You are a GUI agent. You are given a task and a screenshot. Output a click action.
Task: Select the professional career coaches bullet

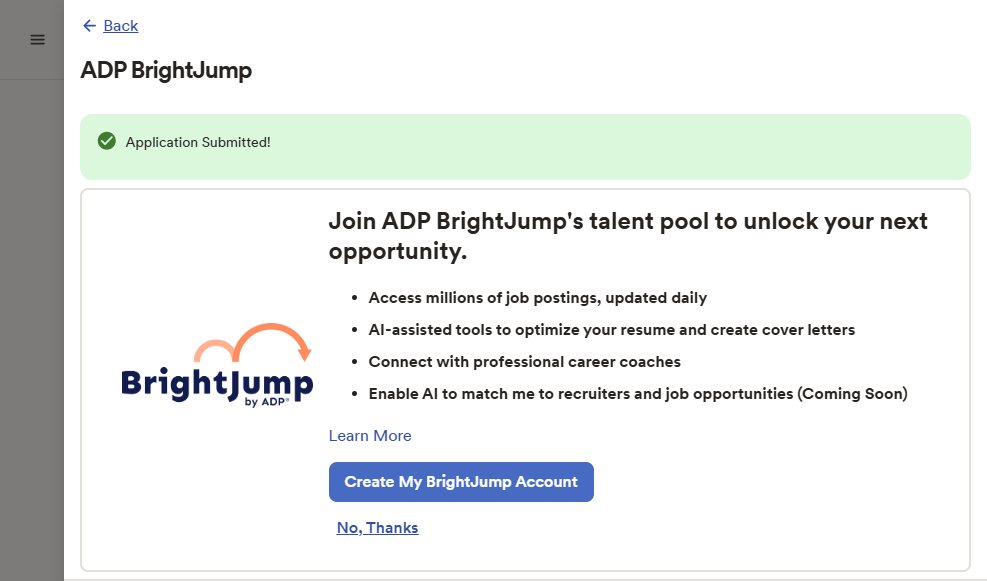coord(524,362)
